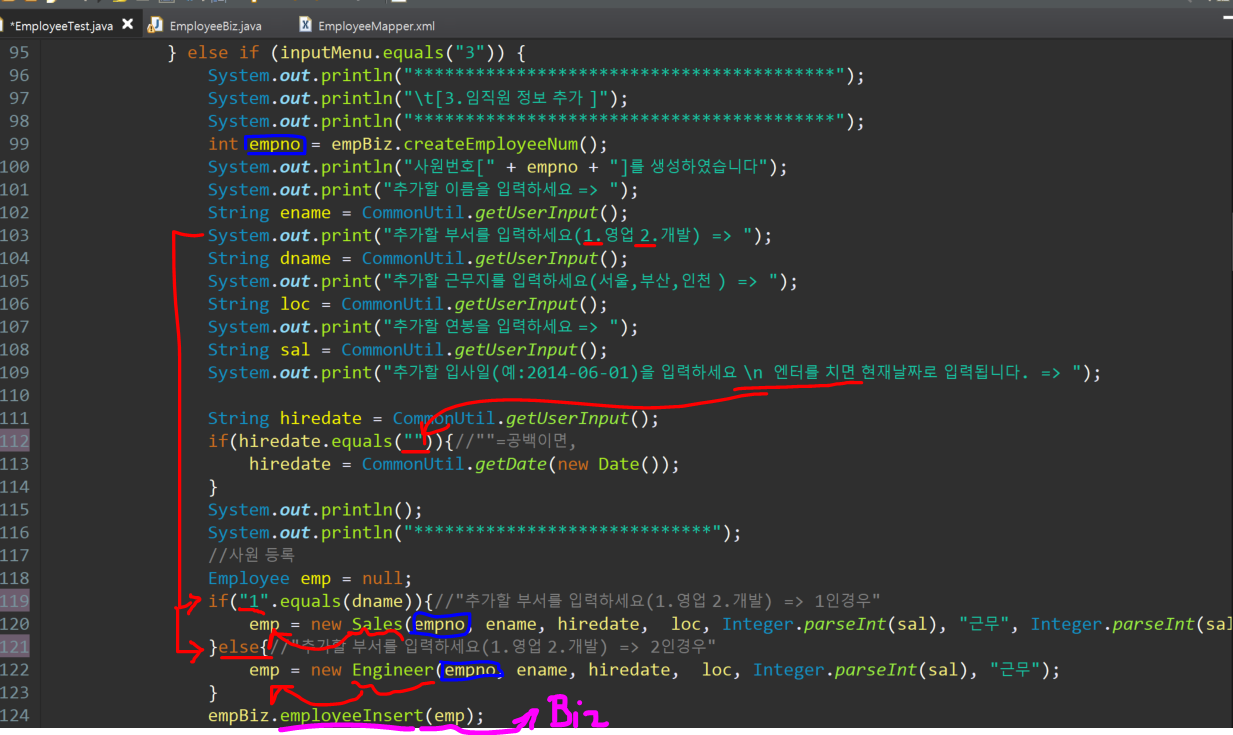Click line number 95 in the gutter

pos(19,52)
